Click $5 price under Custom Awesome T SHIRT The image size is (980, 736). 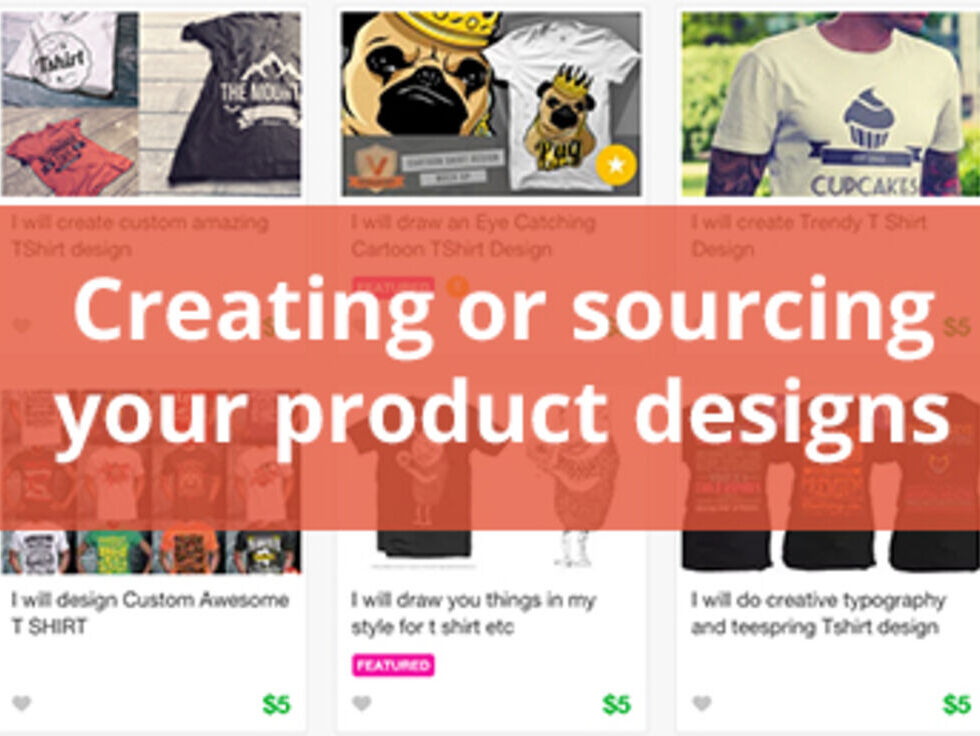point(276,705)
